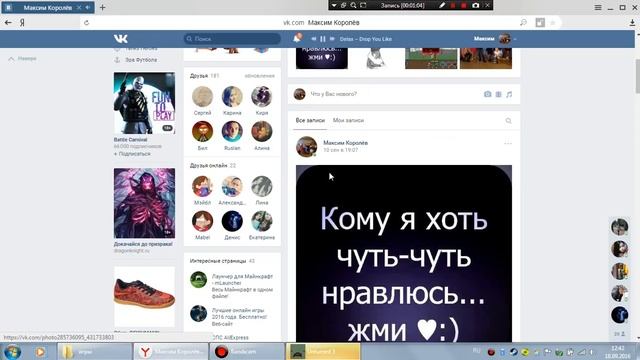Open the post's three-dot options menu
Screen dimensions: 640x360
tap(508, 143)
